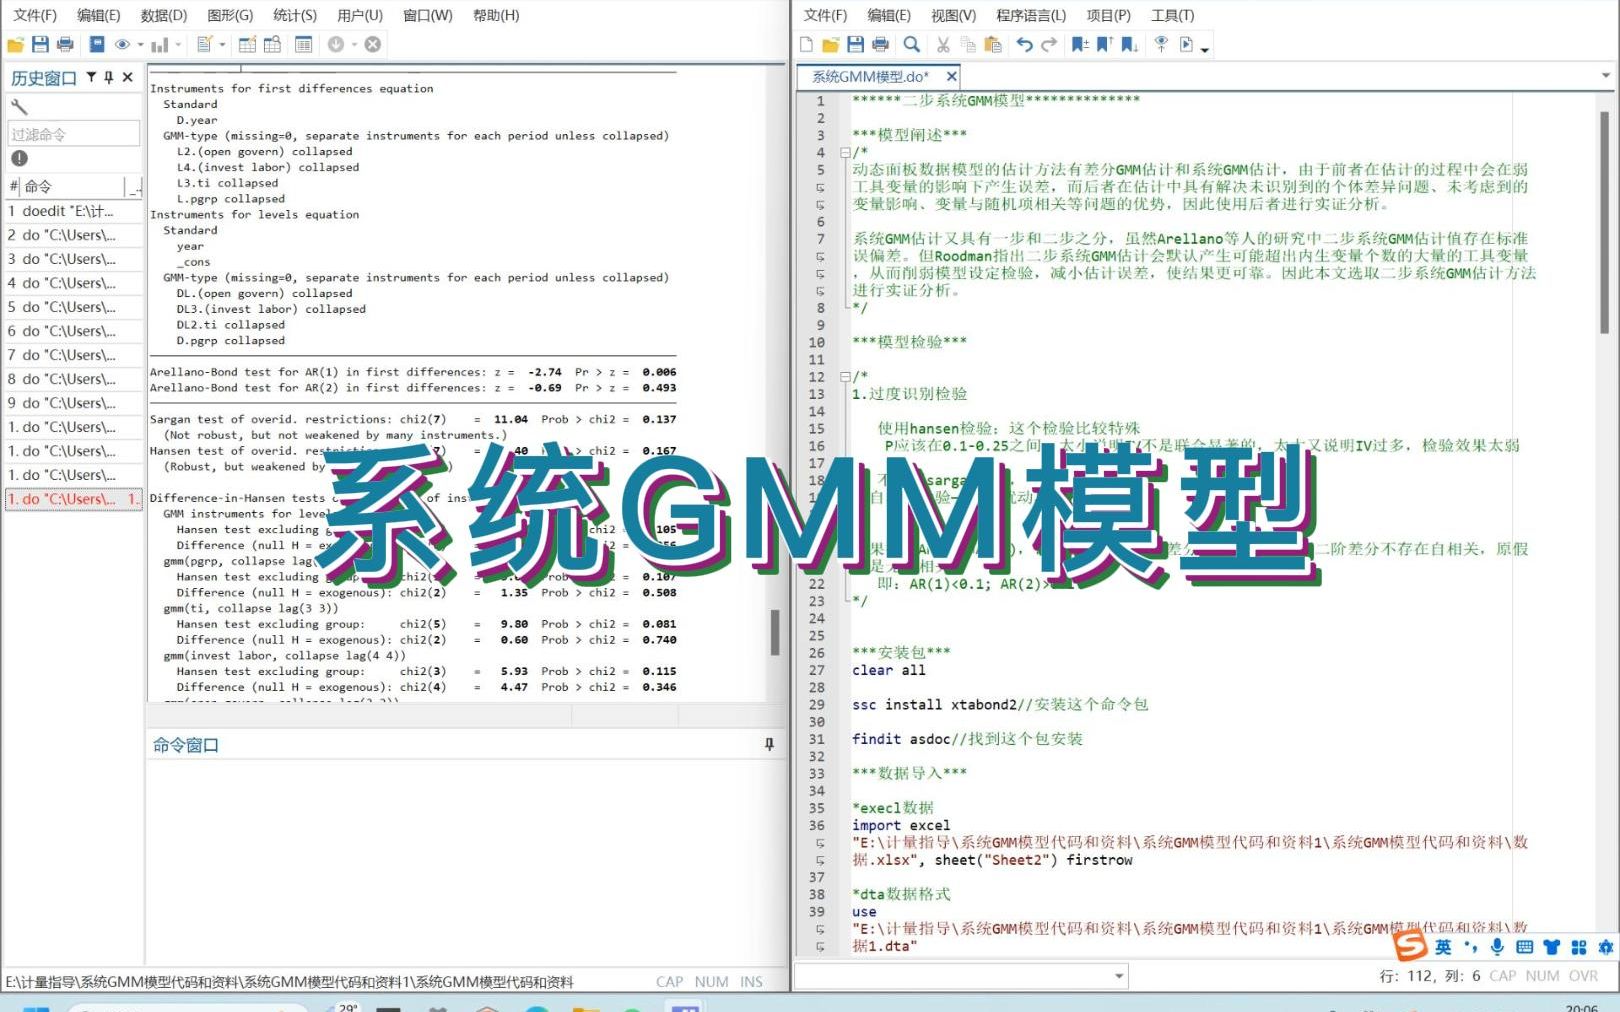Open the 用户(U) menu in Stata

[x=360, y=15]
